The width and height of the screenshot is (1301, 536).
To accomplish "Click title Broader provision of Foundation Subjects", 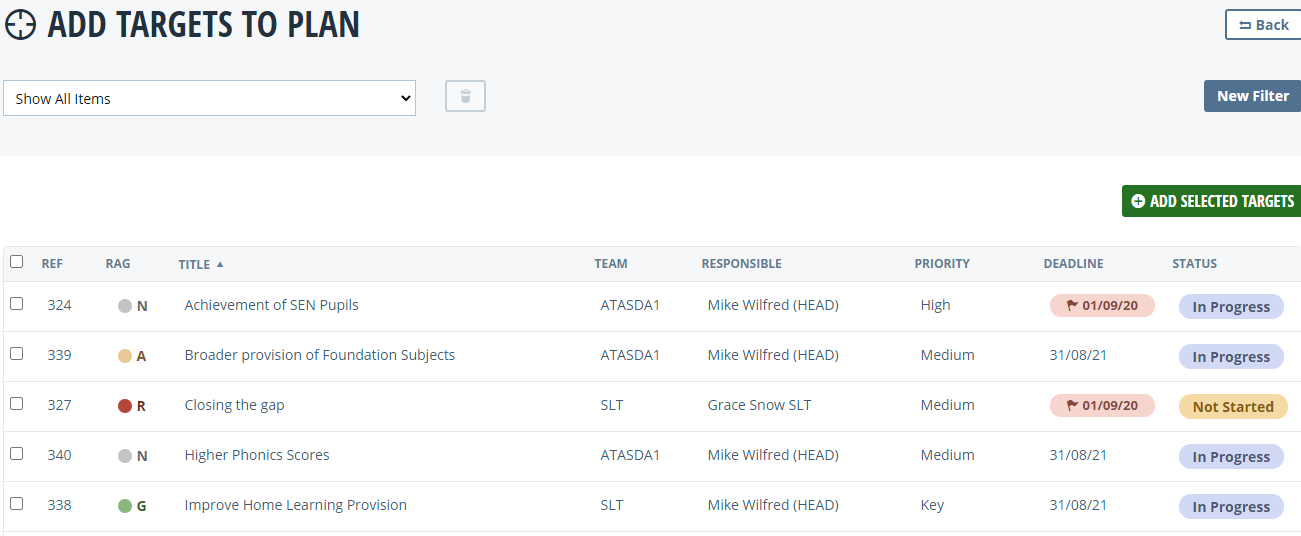I will tap(319, 355).
